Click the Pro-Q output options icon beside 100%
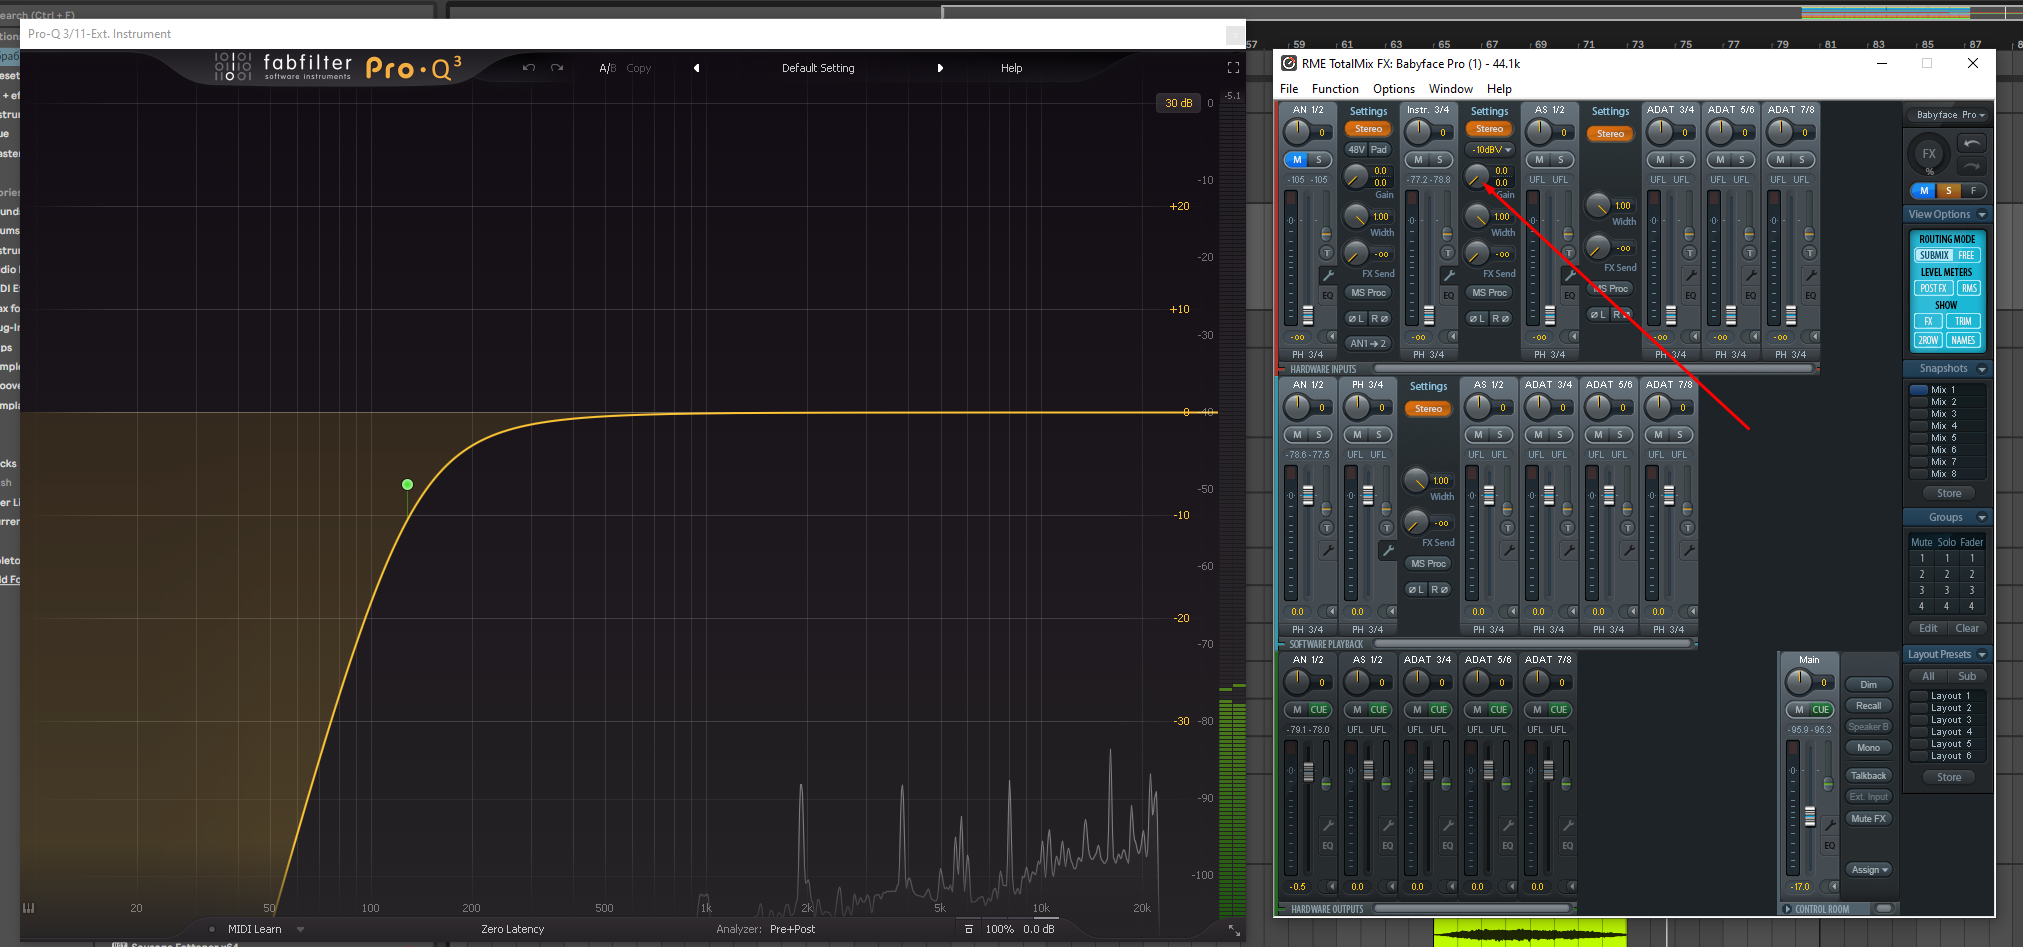 click(968, 929)
